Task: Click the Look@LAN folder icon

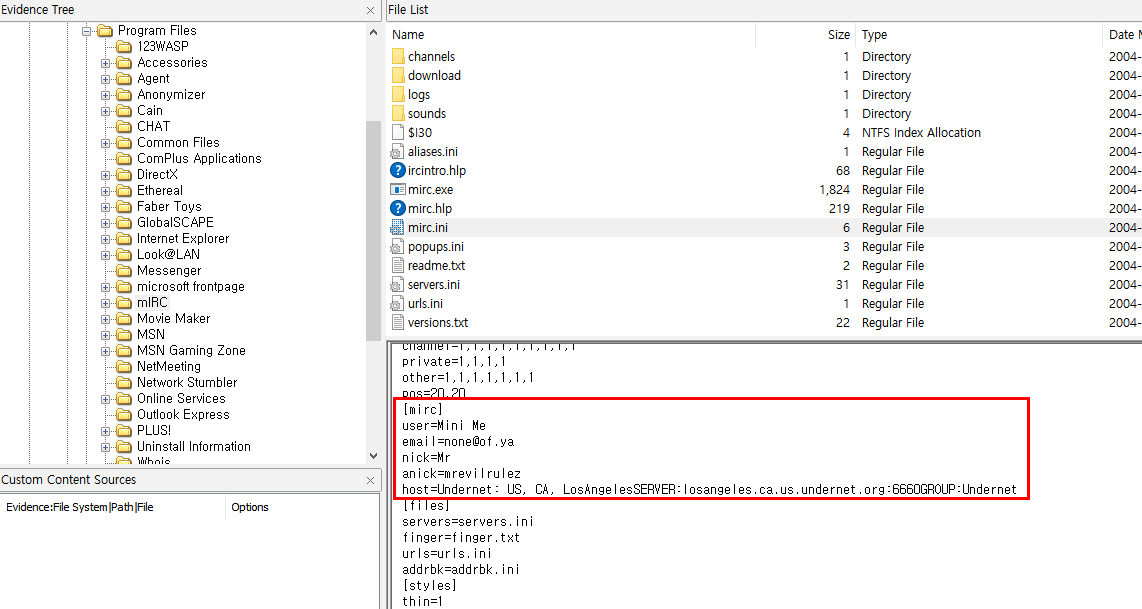Action: pos(125,255)
